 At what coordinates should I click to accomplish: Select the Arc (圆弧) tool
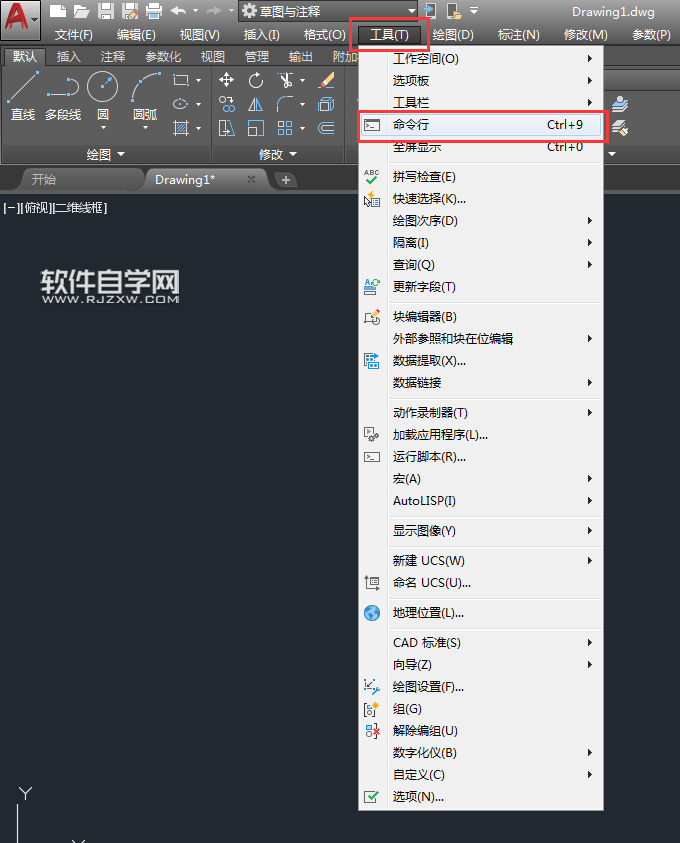[145, 95]
